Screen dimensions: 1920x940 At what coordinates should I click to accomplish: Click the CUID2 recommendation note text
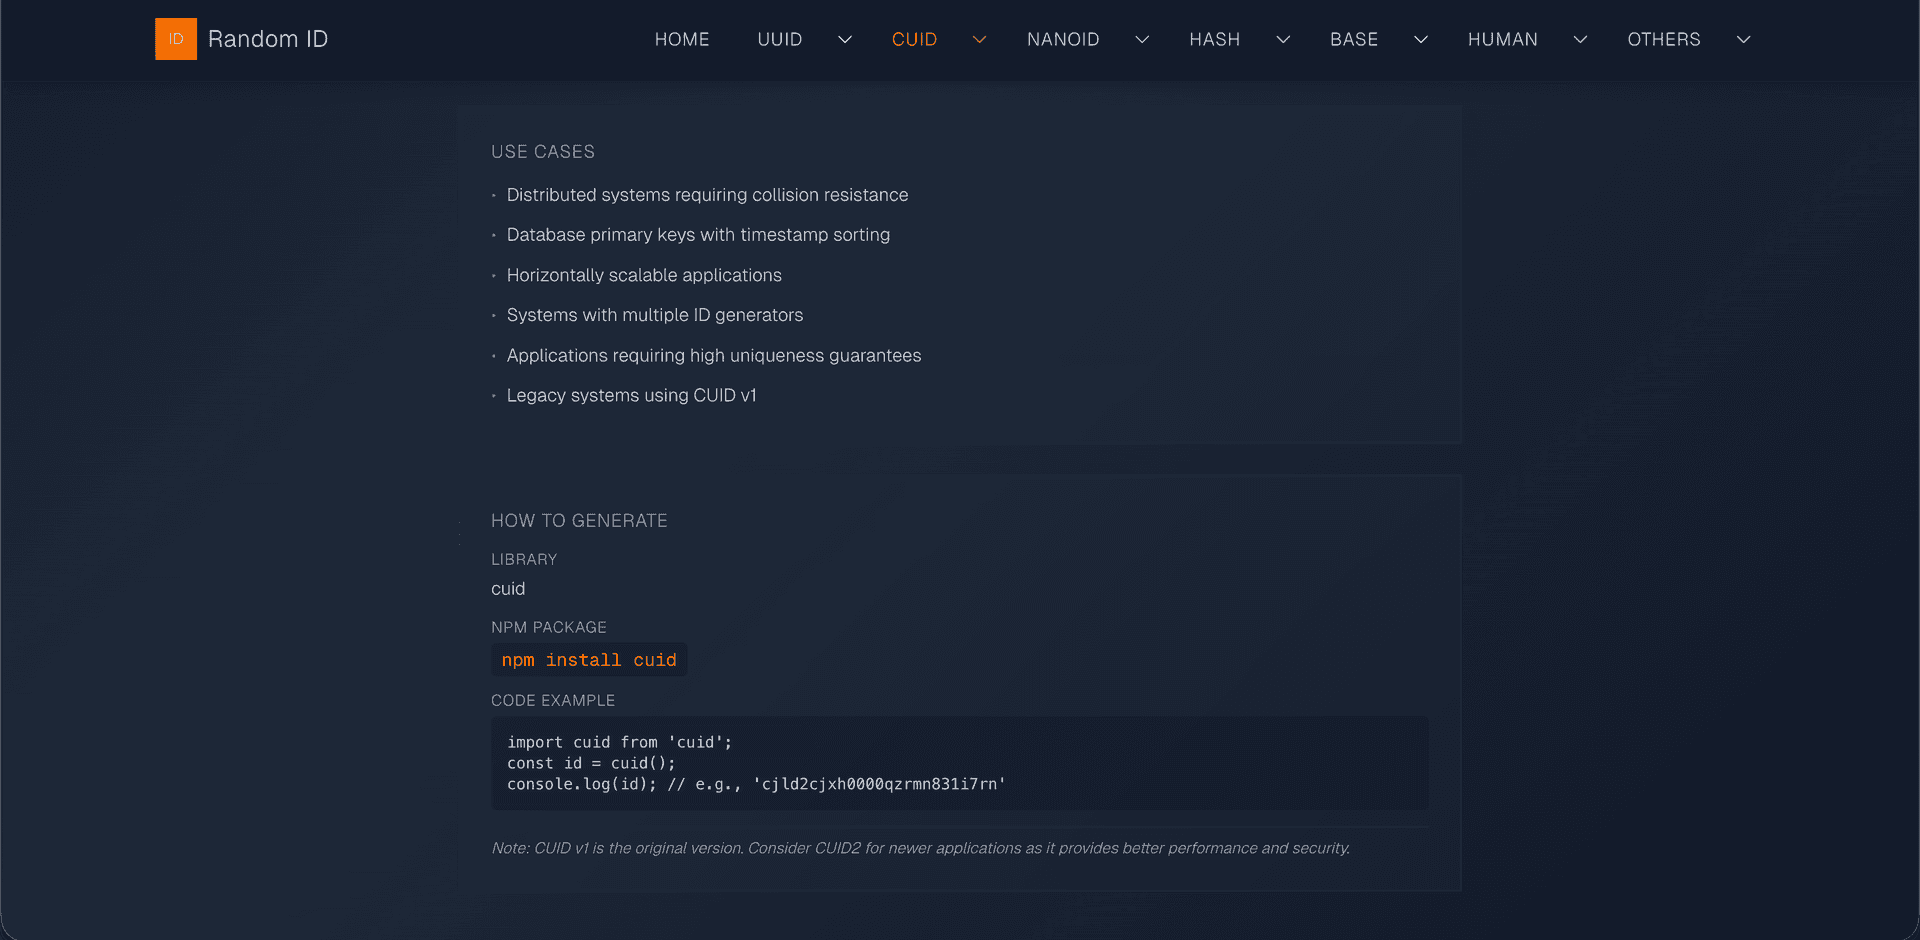920,848
